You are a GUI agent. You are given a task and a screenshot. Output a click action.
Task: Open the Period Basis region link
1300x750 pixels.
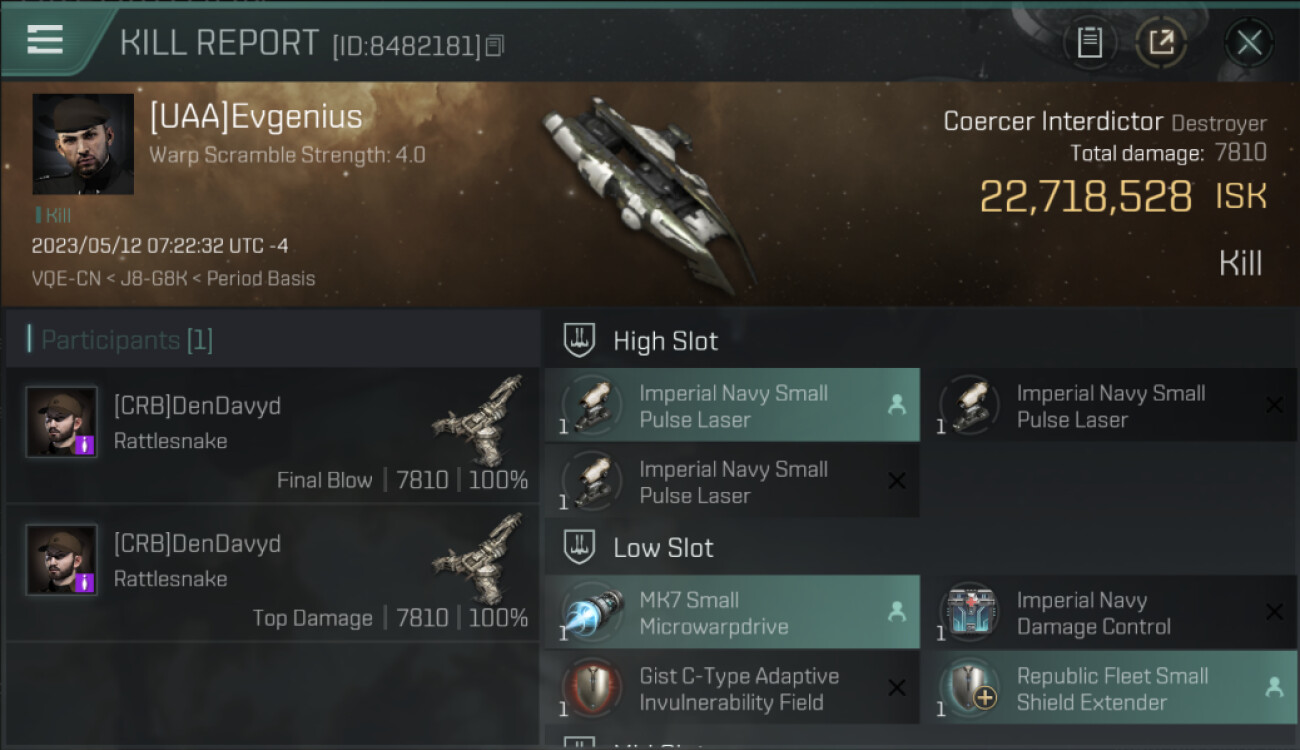261,279
